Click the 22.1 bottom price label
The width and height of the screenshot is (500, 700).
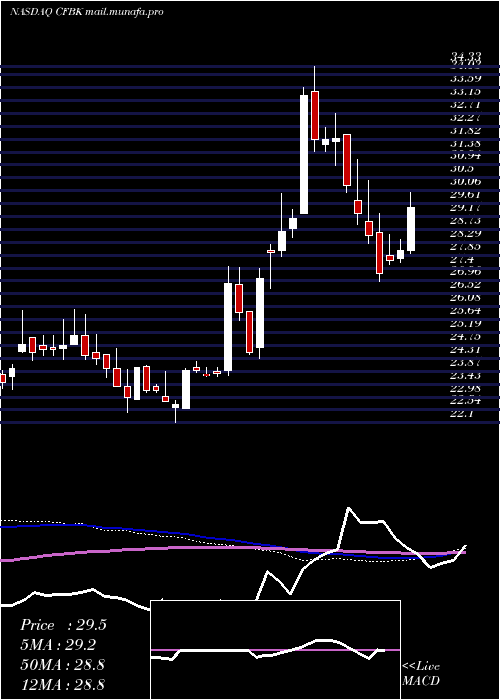(462, 414)
